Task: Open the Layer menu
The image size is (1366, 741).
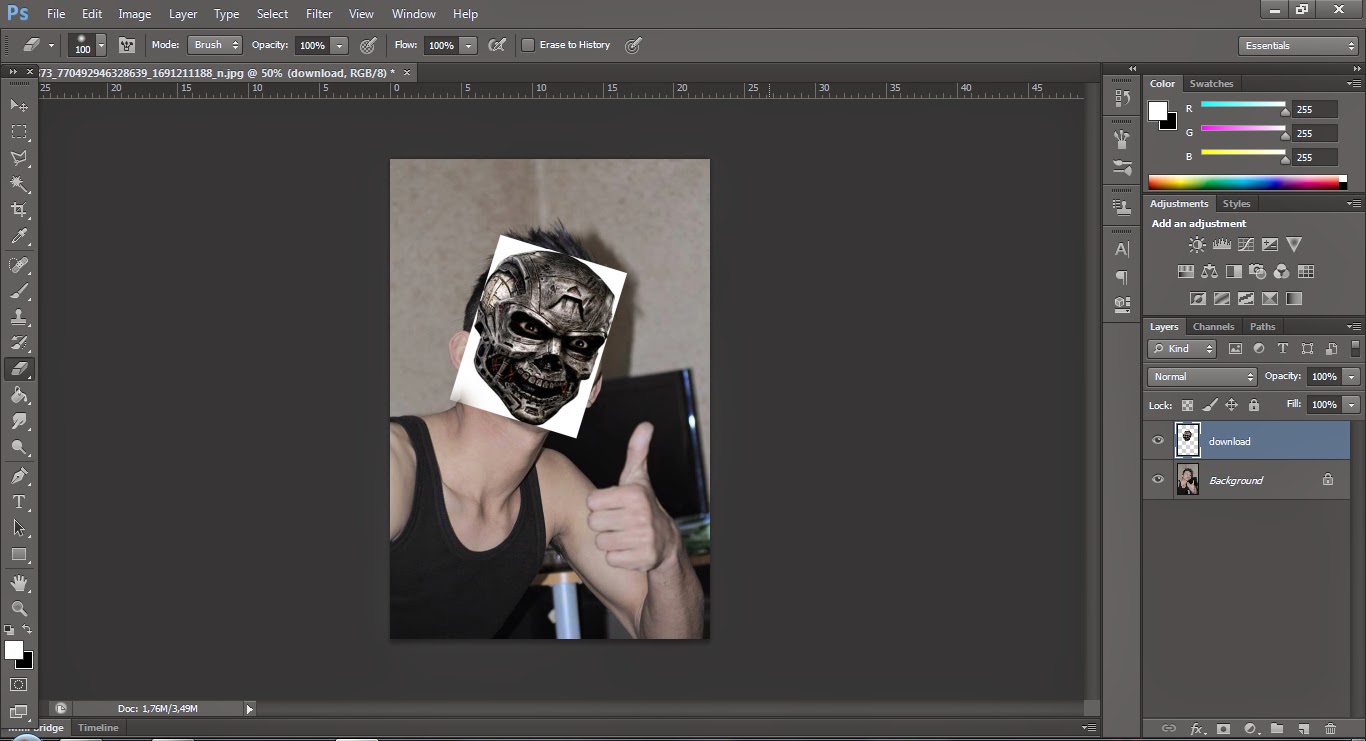Action: click(x=183, y=14)
